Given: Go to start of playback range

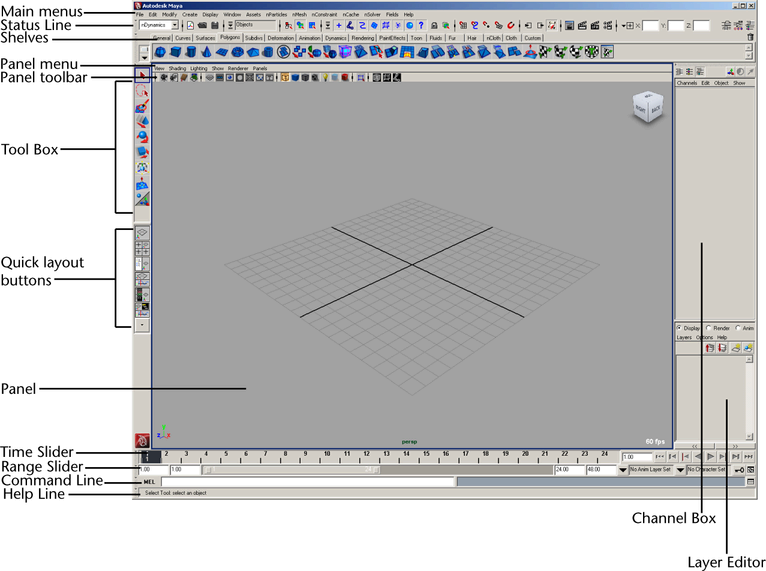Looking at the screenshot, I should click(660, 457).
